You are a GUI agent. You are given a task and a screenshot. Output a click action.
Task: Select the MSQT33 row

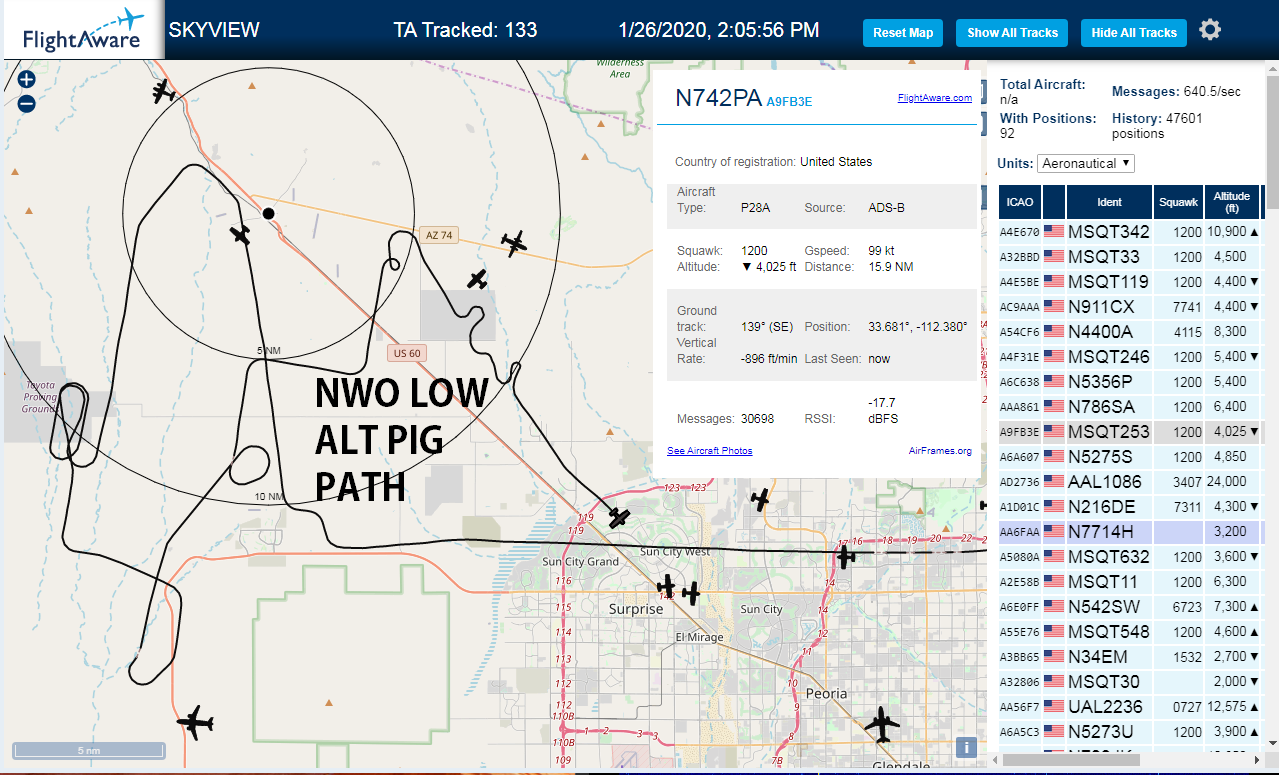1130,257
